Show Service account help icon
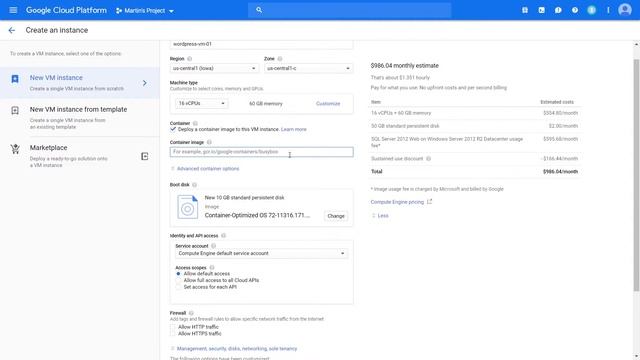The width and height of the screenshot is (640, 360). pos(213,246)
